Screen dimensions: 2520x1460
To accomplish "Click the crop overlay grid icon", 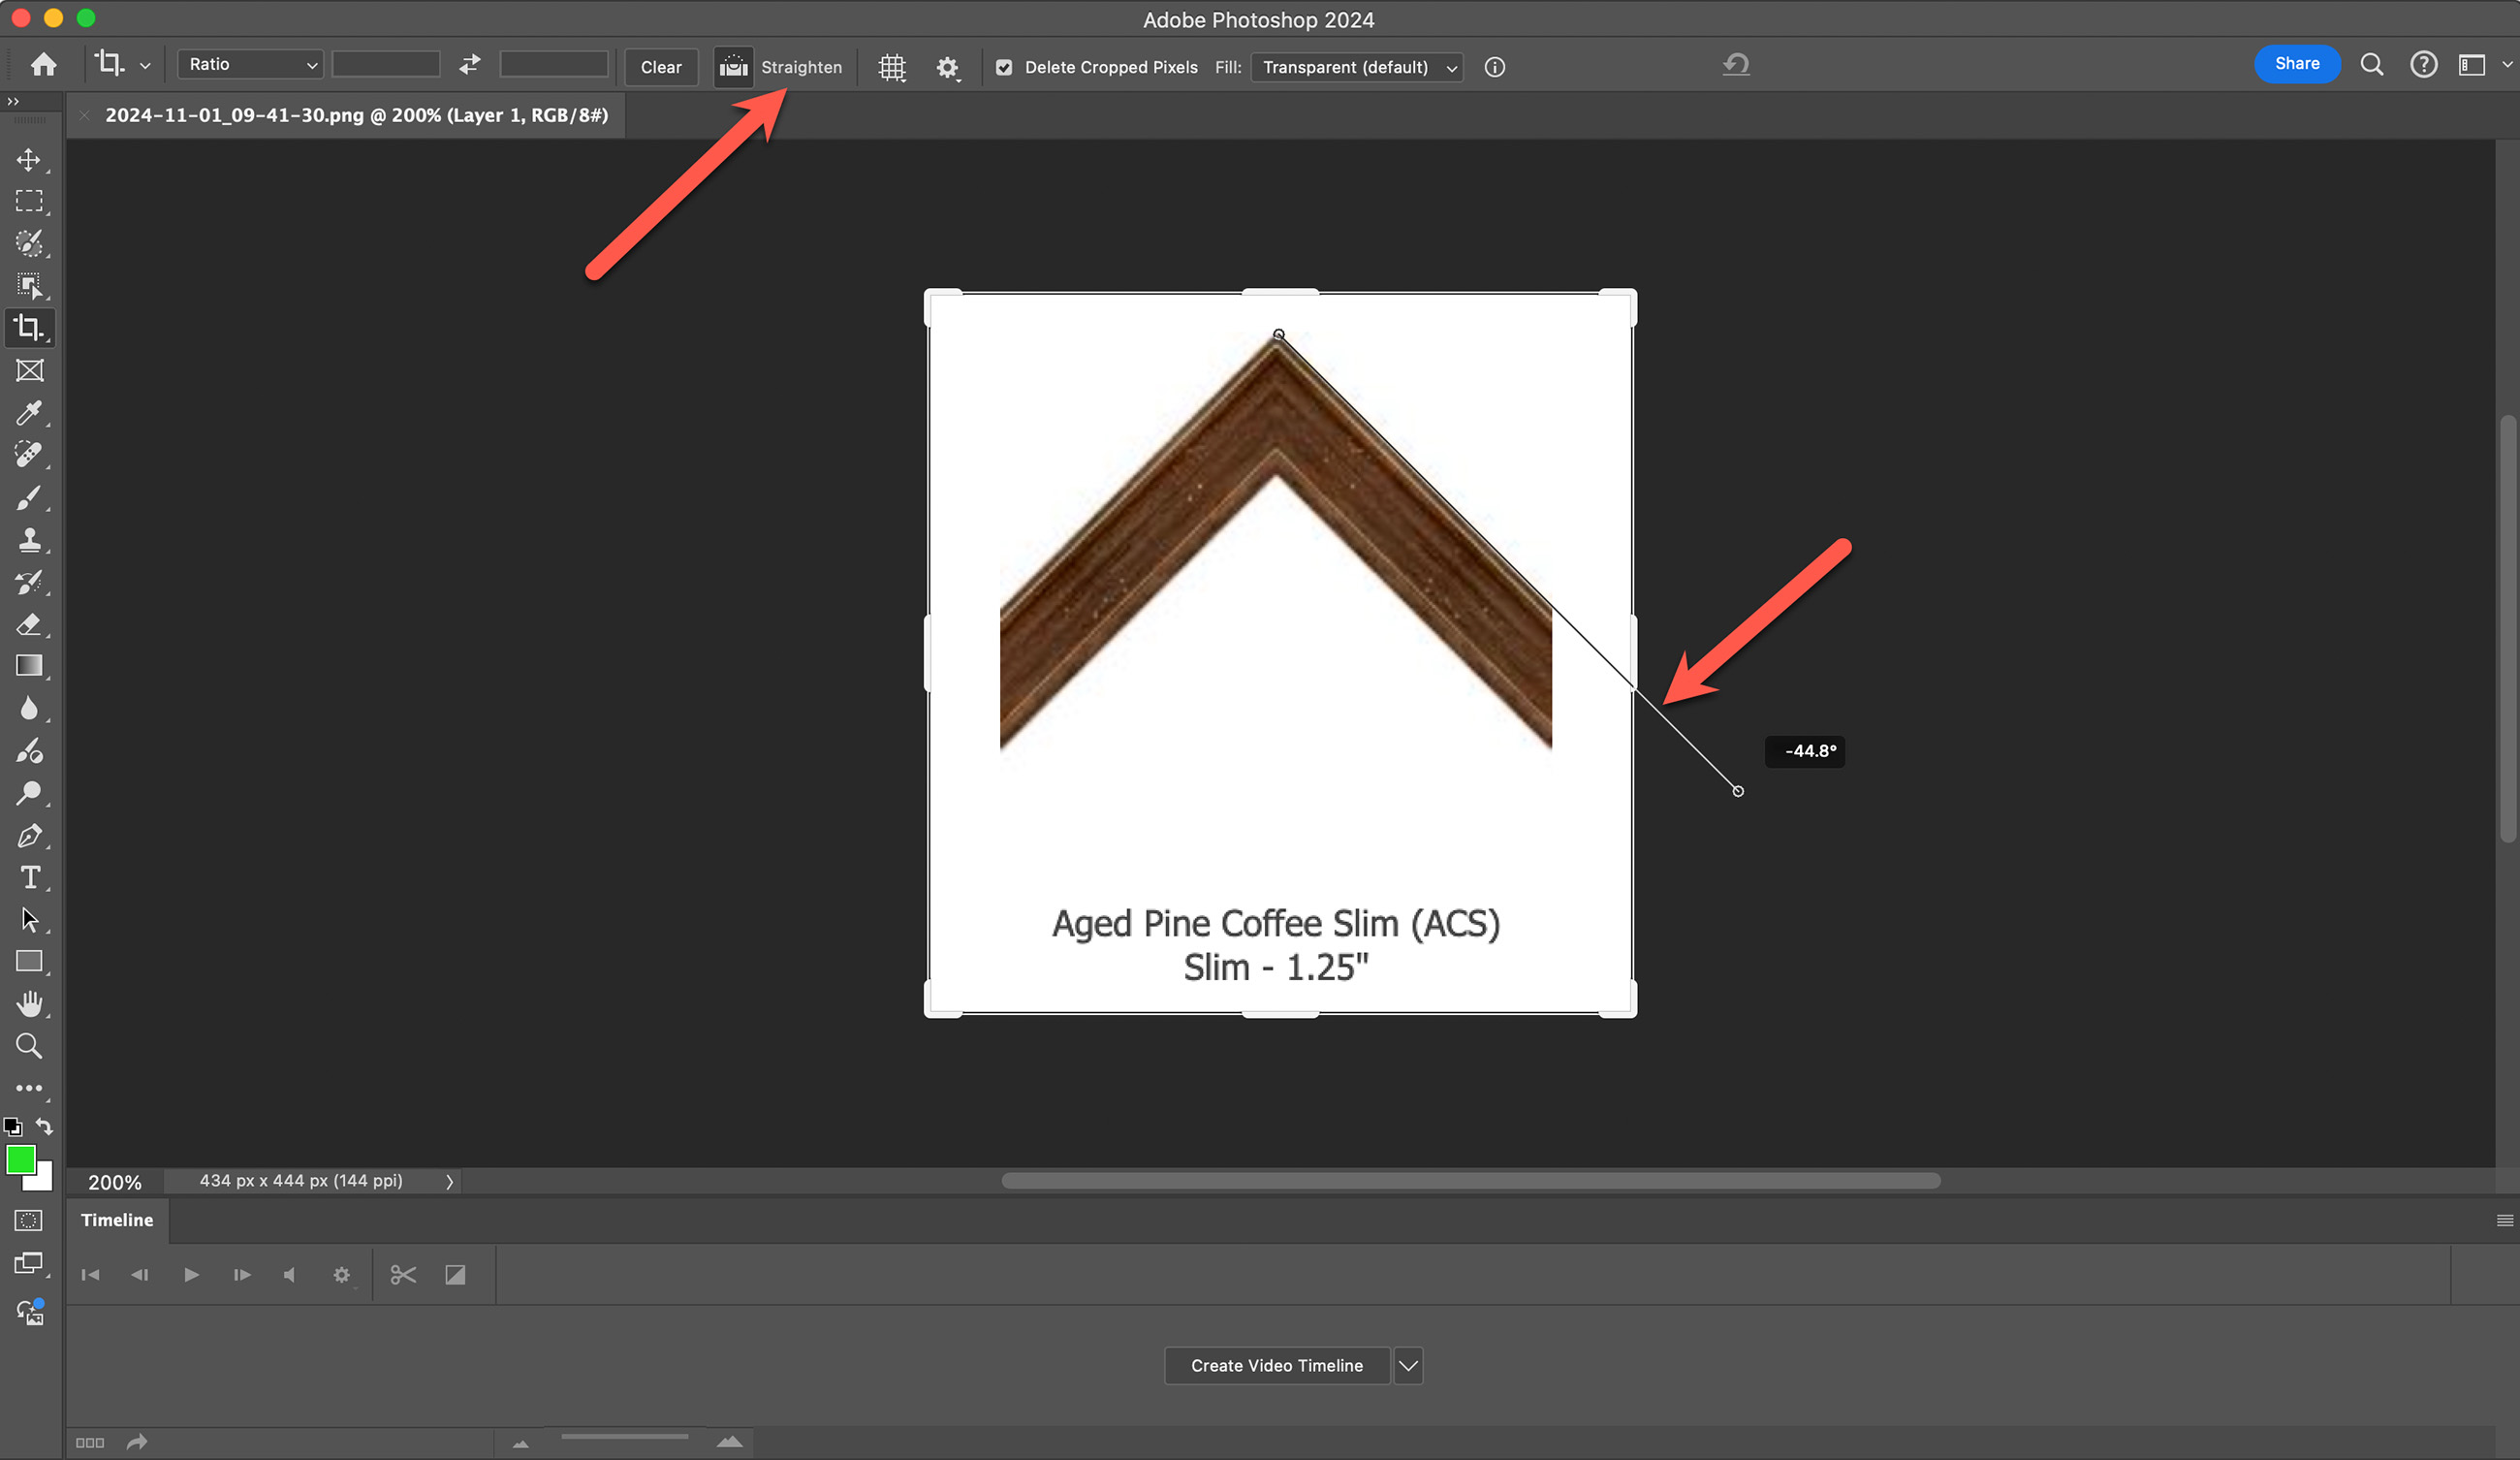I will click(x=891, y=67).
